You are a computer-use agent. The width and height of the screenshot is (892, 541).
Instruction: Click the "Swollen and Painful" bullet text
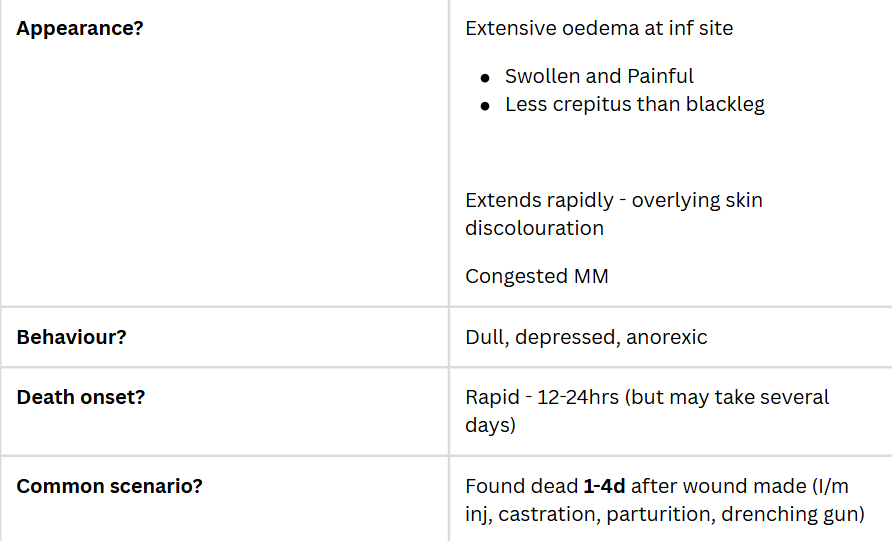599,76
